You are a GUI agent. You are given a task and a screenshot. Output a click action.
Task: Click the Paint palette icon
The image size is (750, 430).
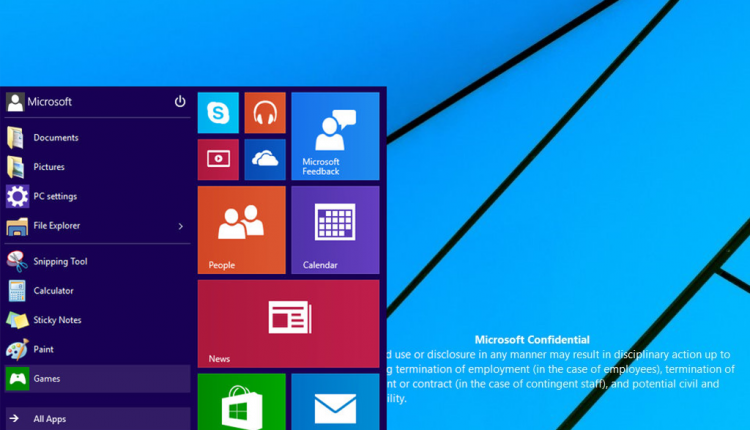pos(17,350)
